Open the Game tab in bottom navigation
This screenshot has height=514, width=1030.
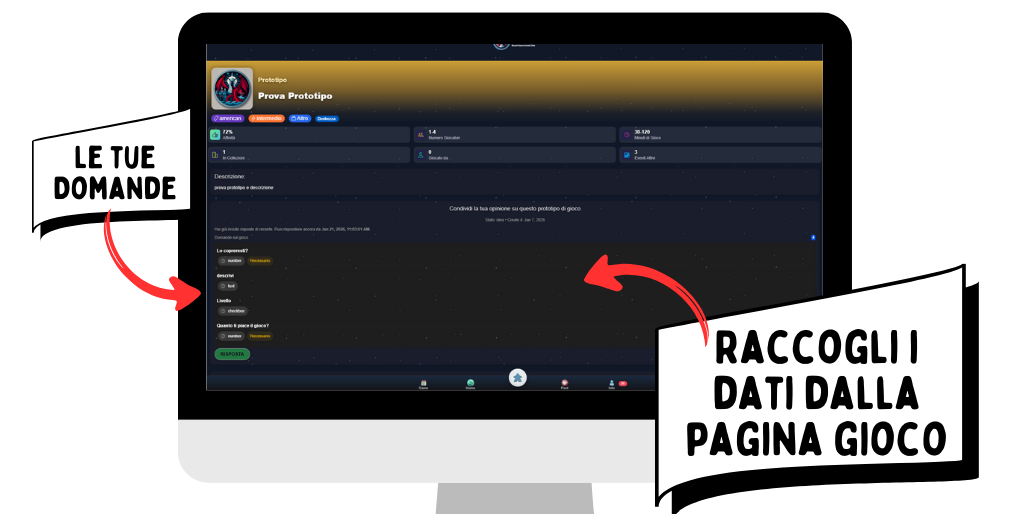tap(424, 383)
